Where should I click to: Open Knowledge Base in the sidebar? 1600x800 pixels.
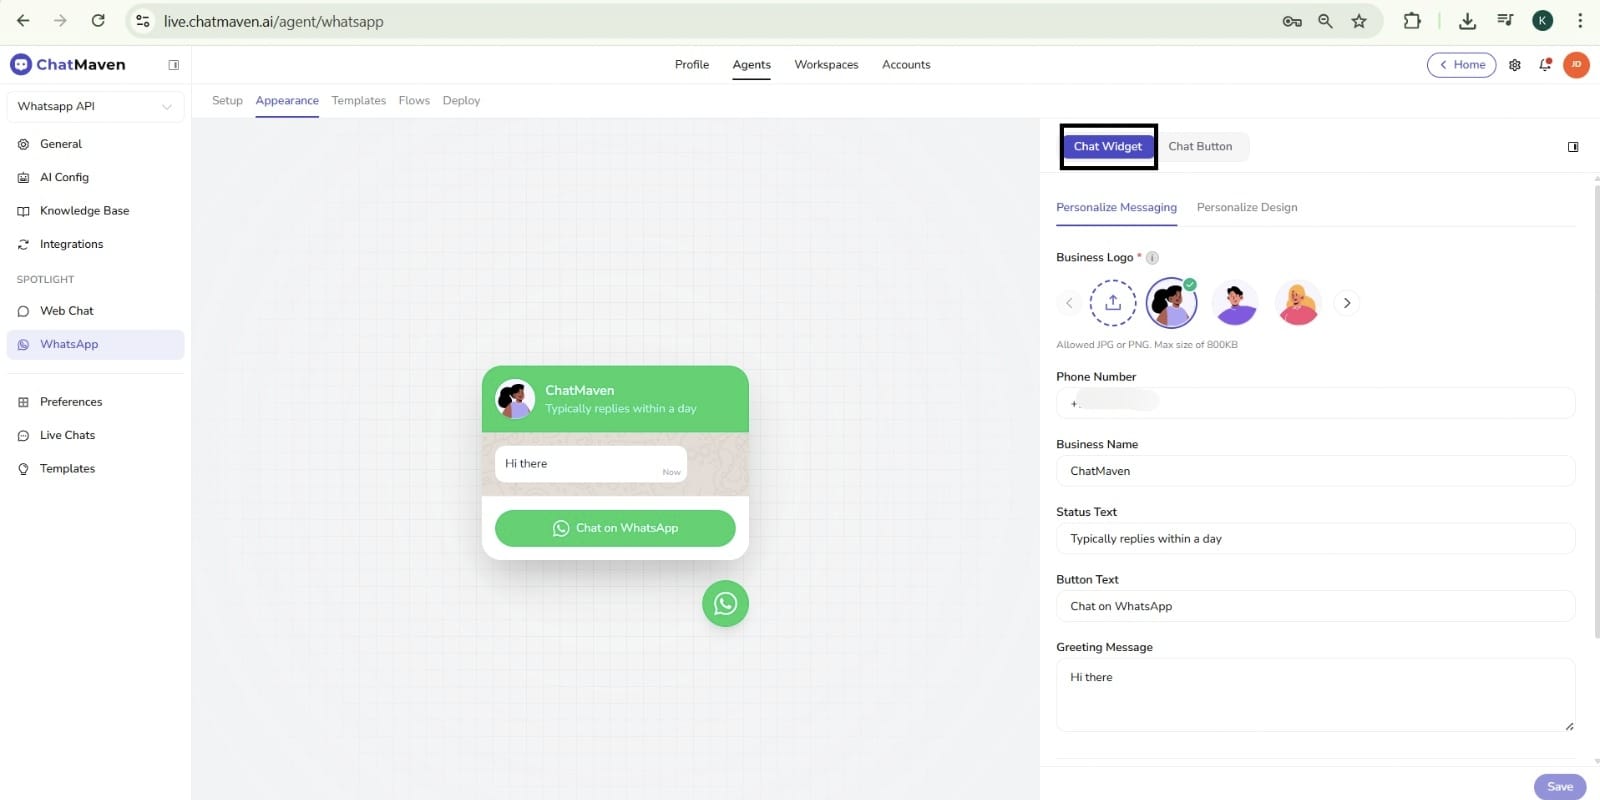pyautogui.click(x=84, y=211)
